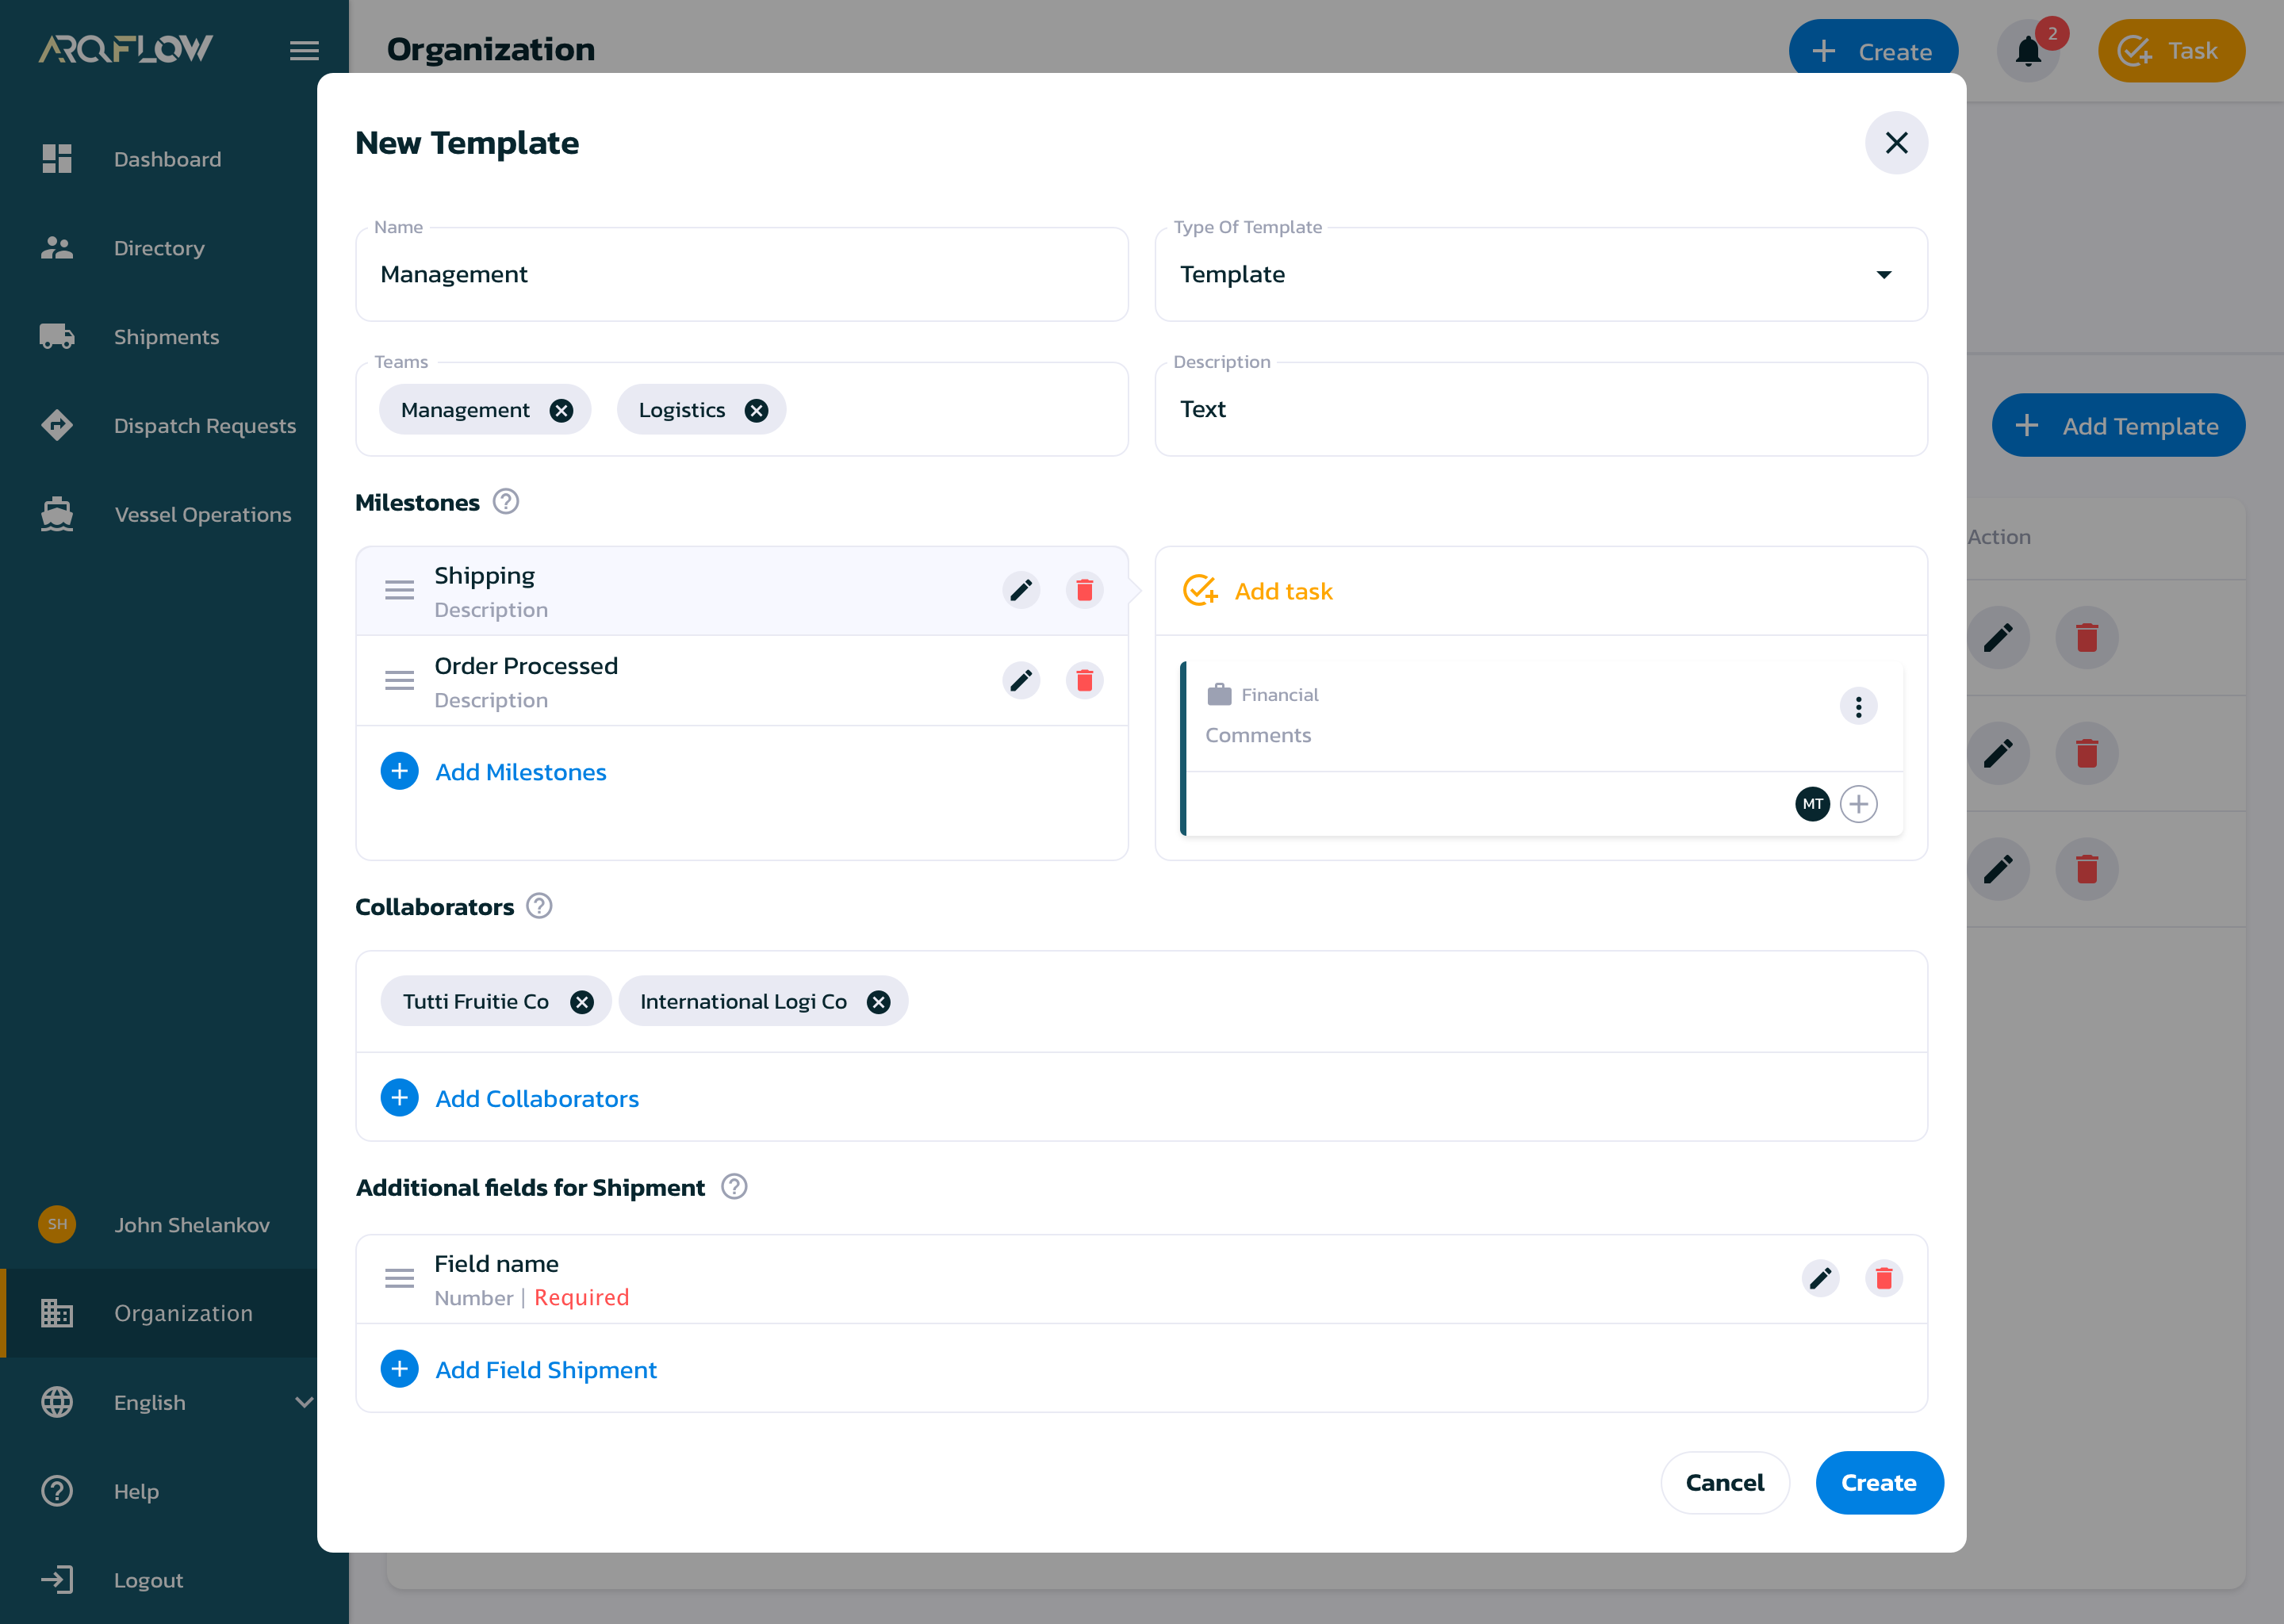Screen dimensions: 2284x1624
Task: Select Shipments from the sidebar
Action: [x=166, y=336]
